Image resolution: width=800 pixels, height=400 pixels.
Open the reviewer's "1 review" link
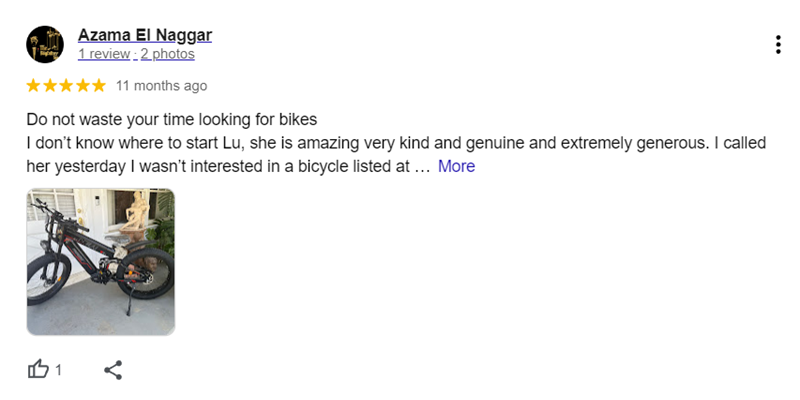[104, 54]
